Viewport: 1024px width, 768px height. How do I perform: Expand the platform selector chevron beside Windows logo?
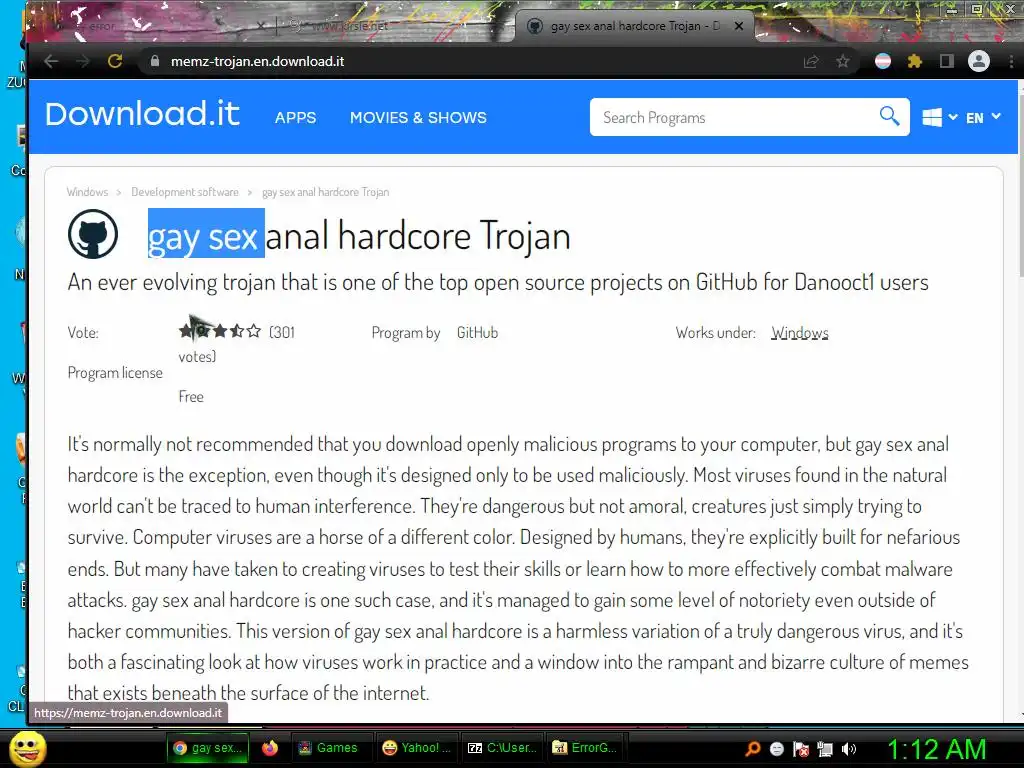coord(953,117)
